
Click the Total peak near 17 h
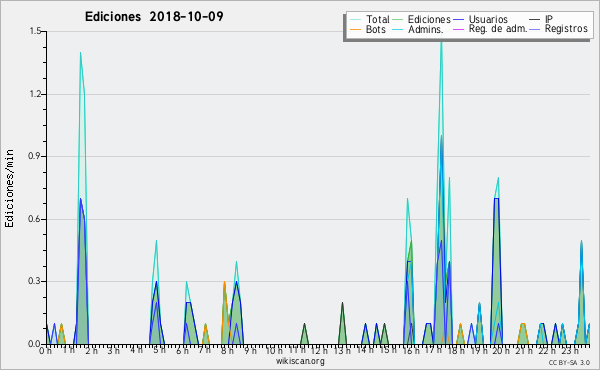tap(441, 42)
